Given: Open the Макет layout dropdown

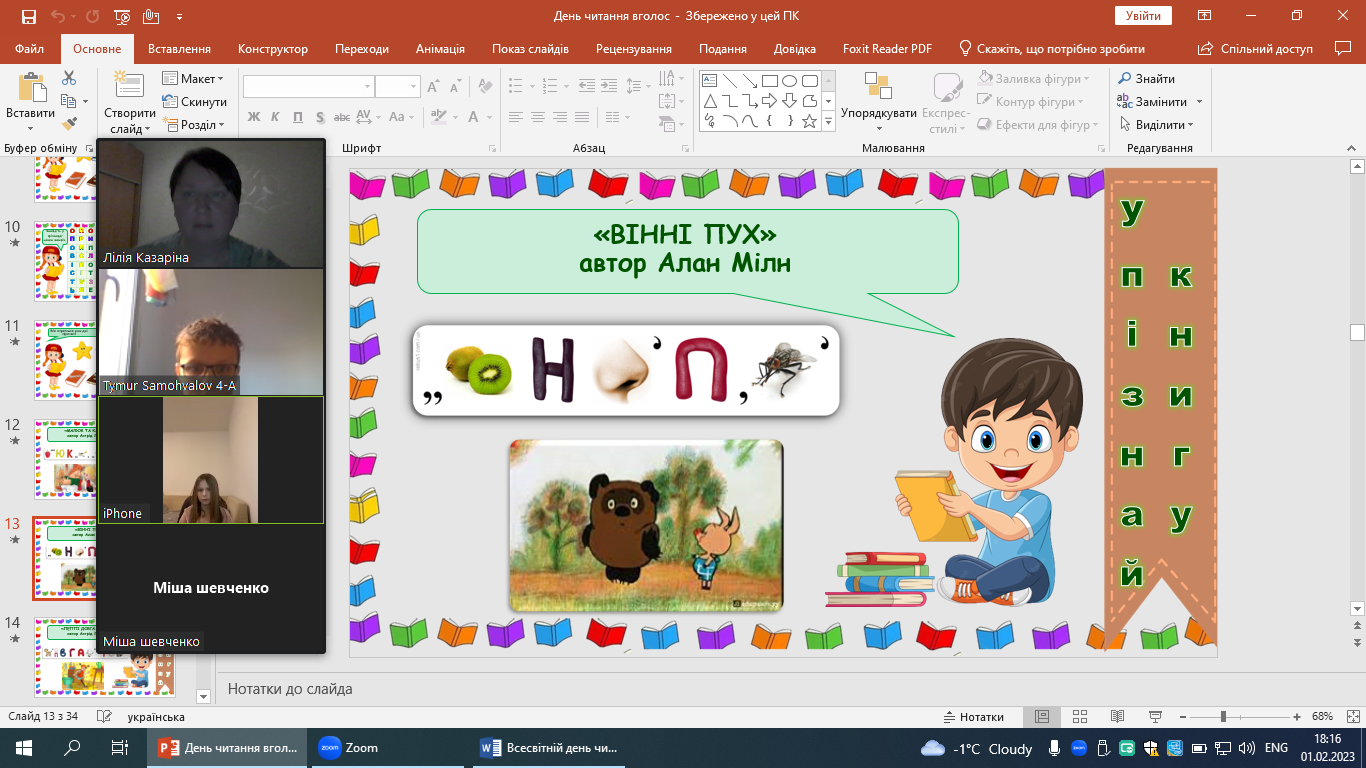Looking at the screenshot, I should (x=194, y=78).
